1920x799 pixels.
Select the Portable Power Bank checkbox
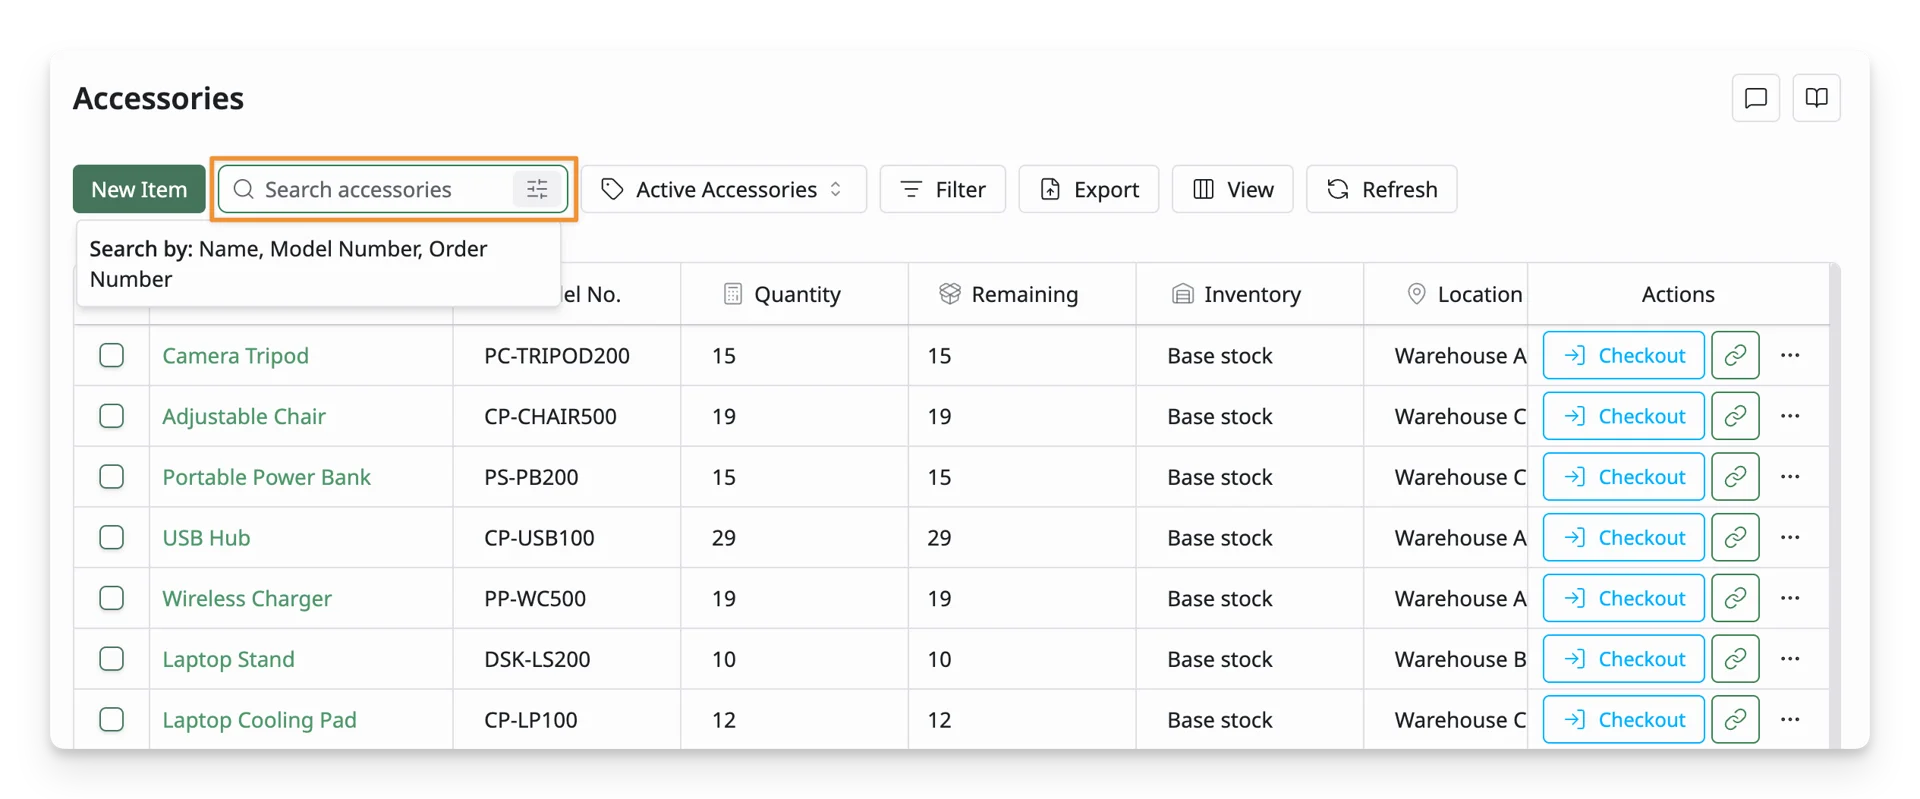(112, 477)
